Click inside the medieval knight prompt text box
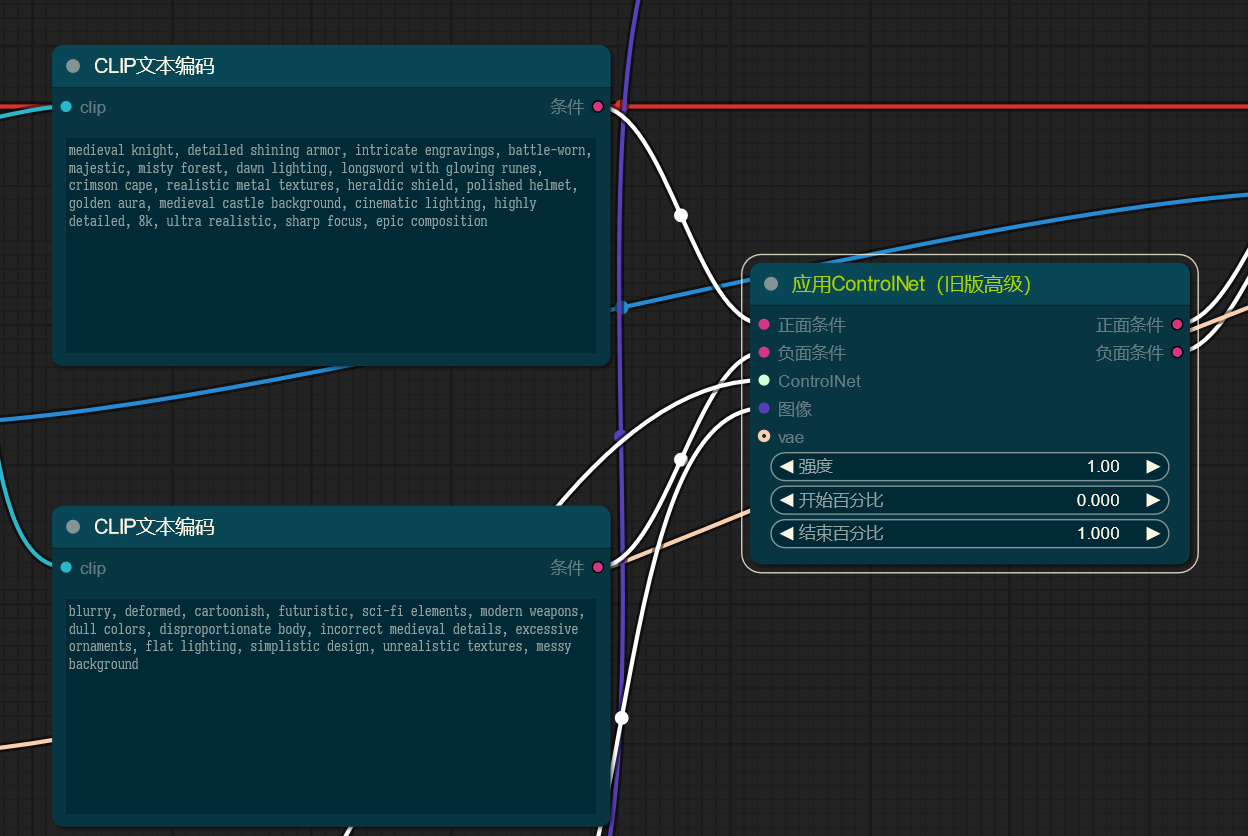This screenshot has height=836, width=1248. (x=330, y=280)
